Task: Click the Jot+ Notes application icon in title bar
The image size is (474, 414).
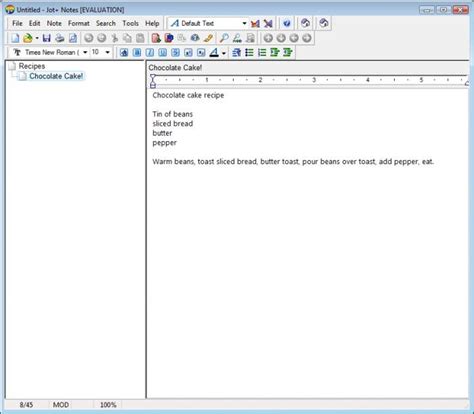Action: 10,10
